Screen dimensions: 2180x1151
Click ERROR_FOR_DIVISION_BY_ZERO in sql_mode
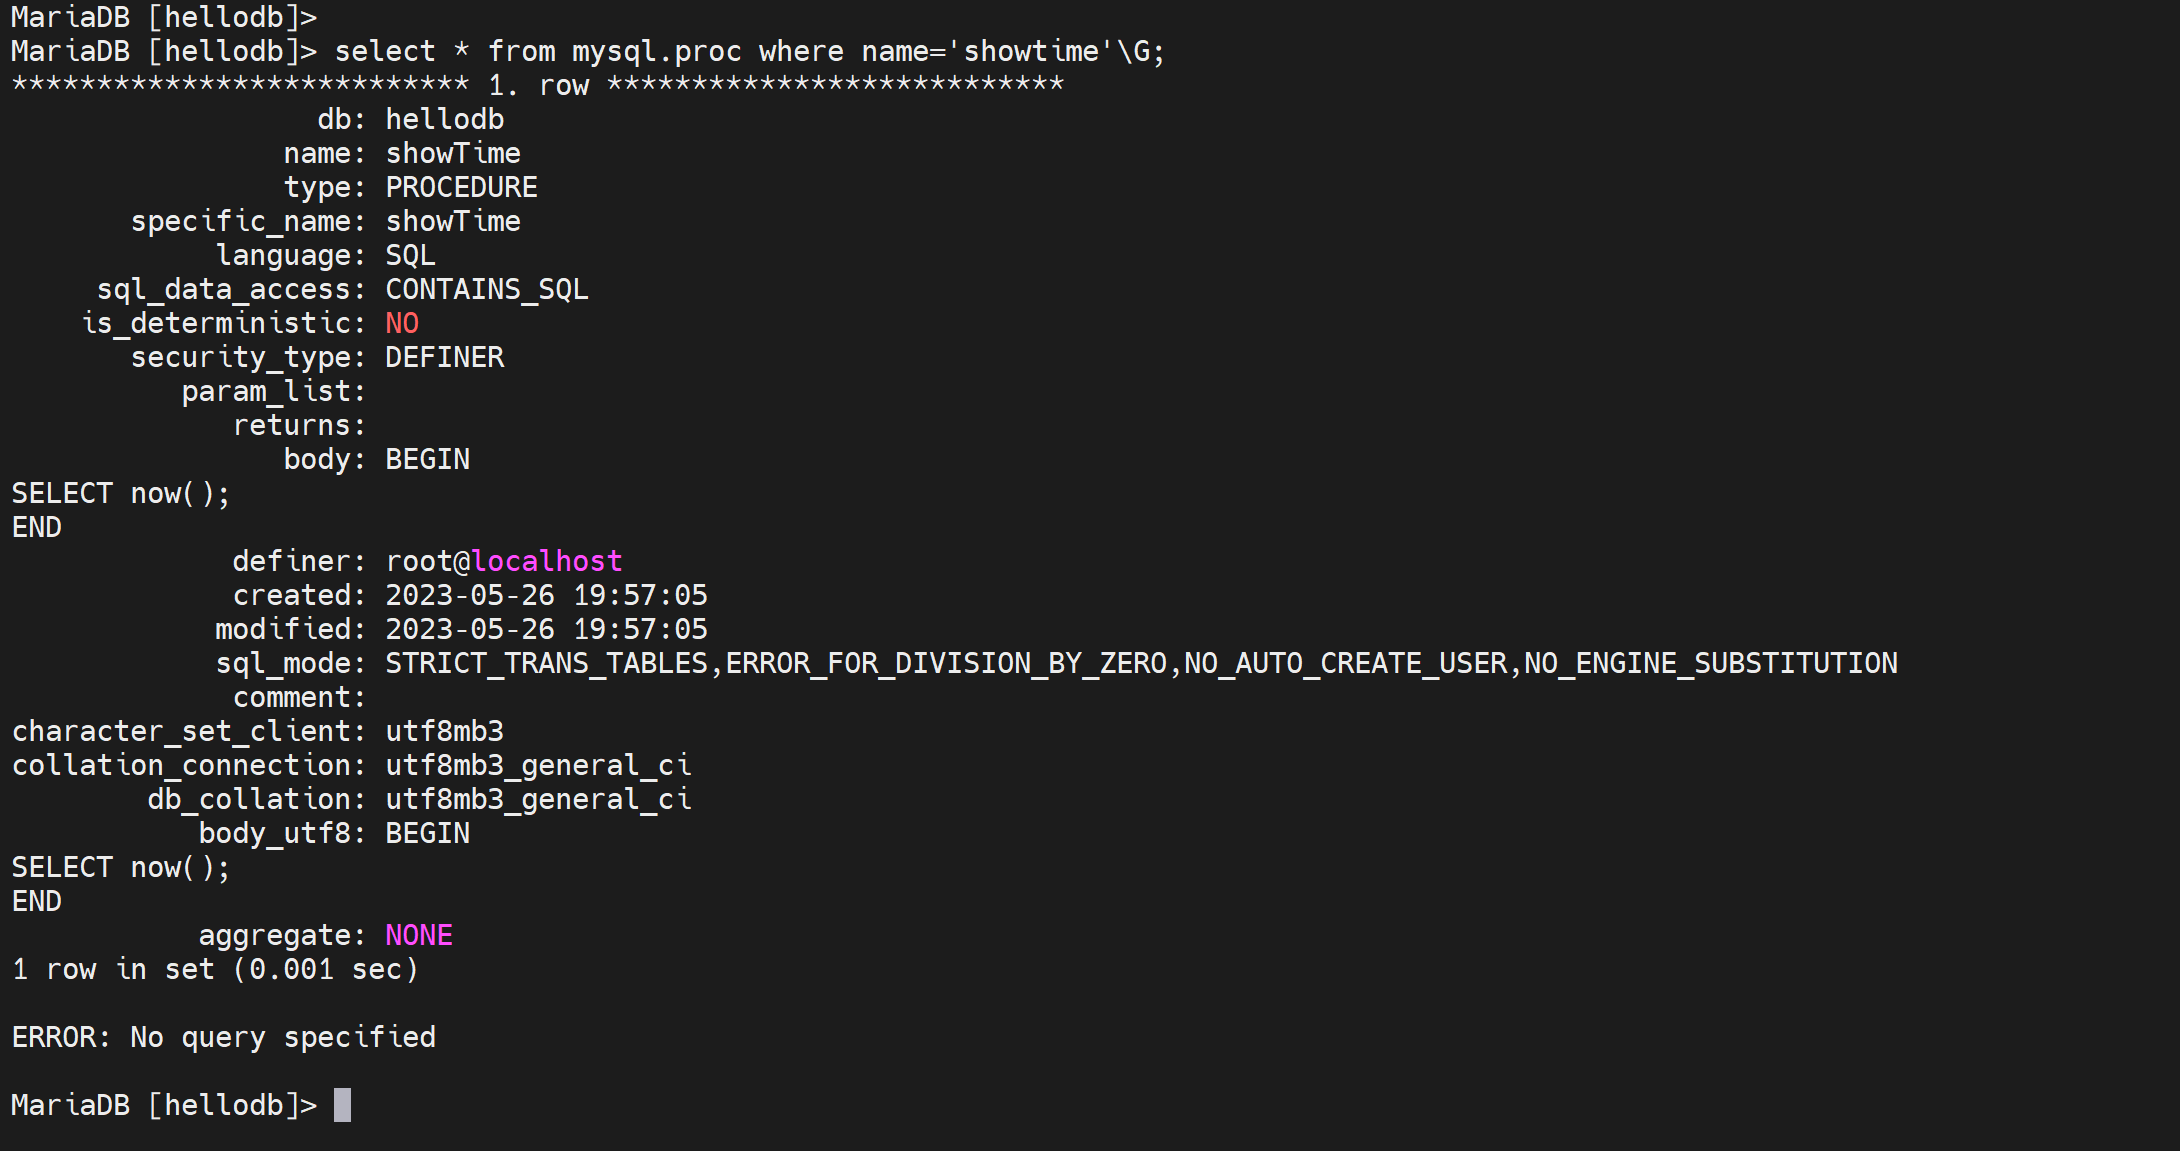pos(946,663)
